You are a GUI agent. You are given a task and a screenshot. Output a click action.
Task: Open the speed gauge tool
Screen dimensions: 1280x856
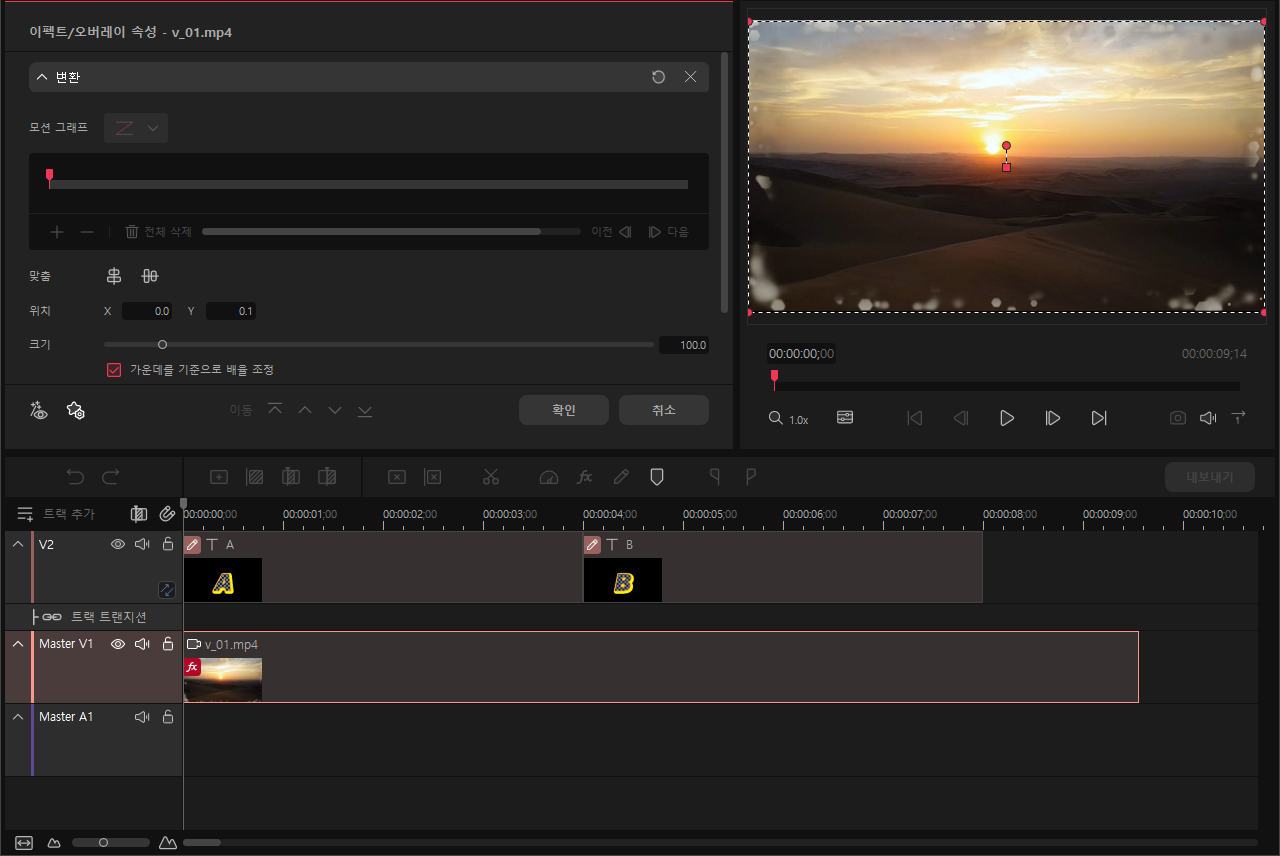548,477
